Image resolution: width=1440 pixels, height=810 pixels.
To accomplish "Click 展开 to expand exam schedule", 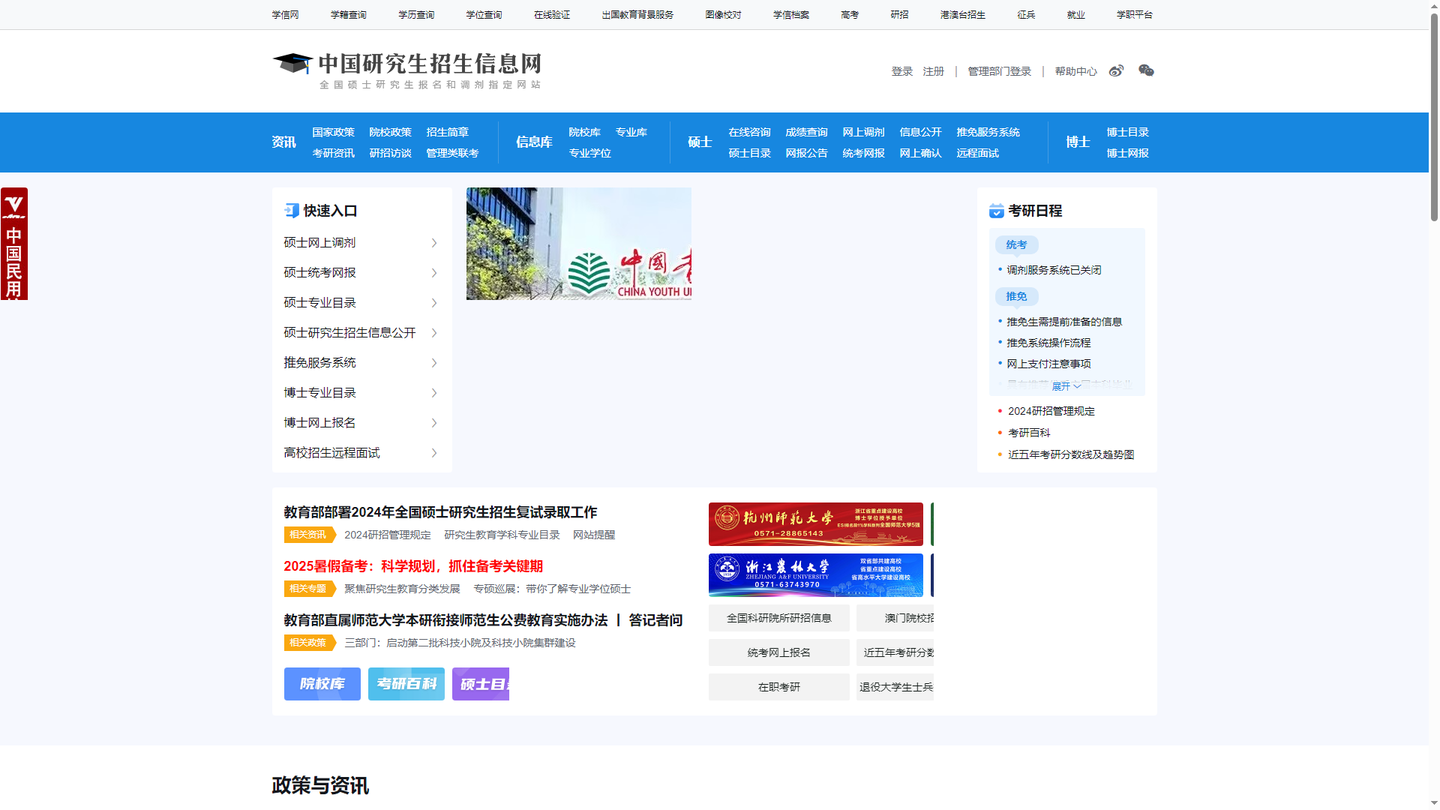I will click(x=1066, y=386).
